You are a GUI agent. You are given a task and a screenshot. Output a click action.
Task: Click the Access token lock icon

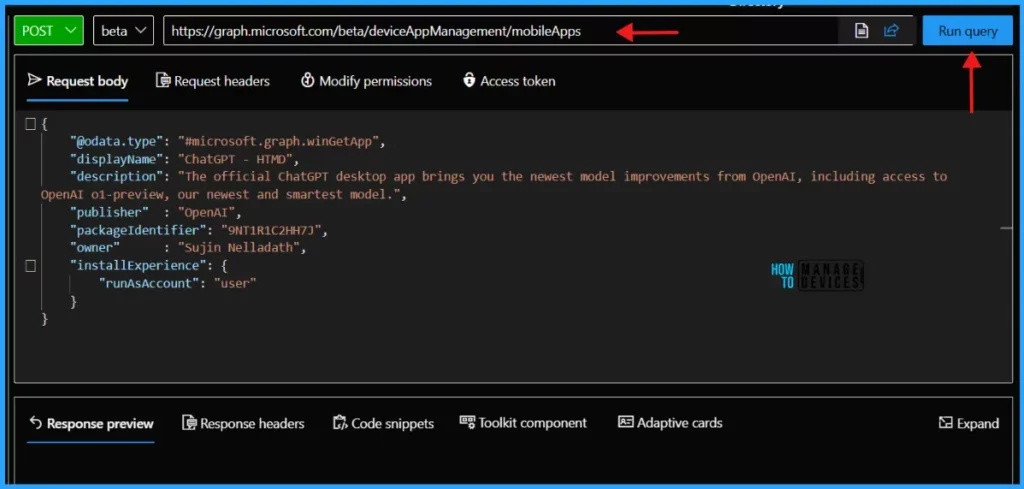469,80
